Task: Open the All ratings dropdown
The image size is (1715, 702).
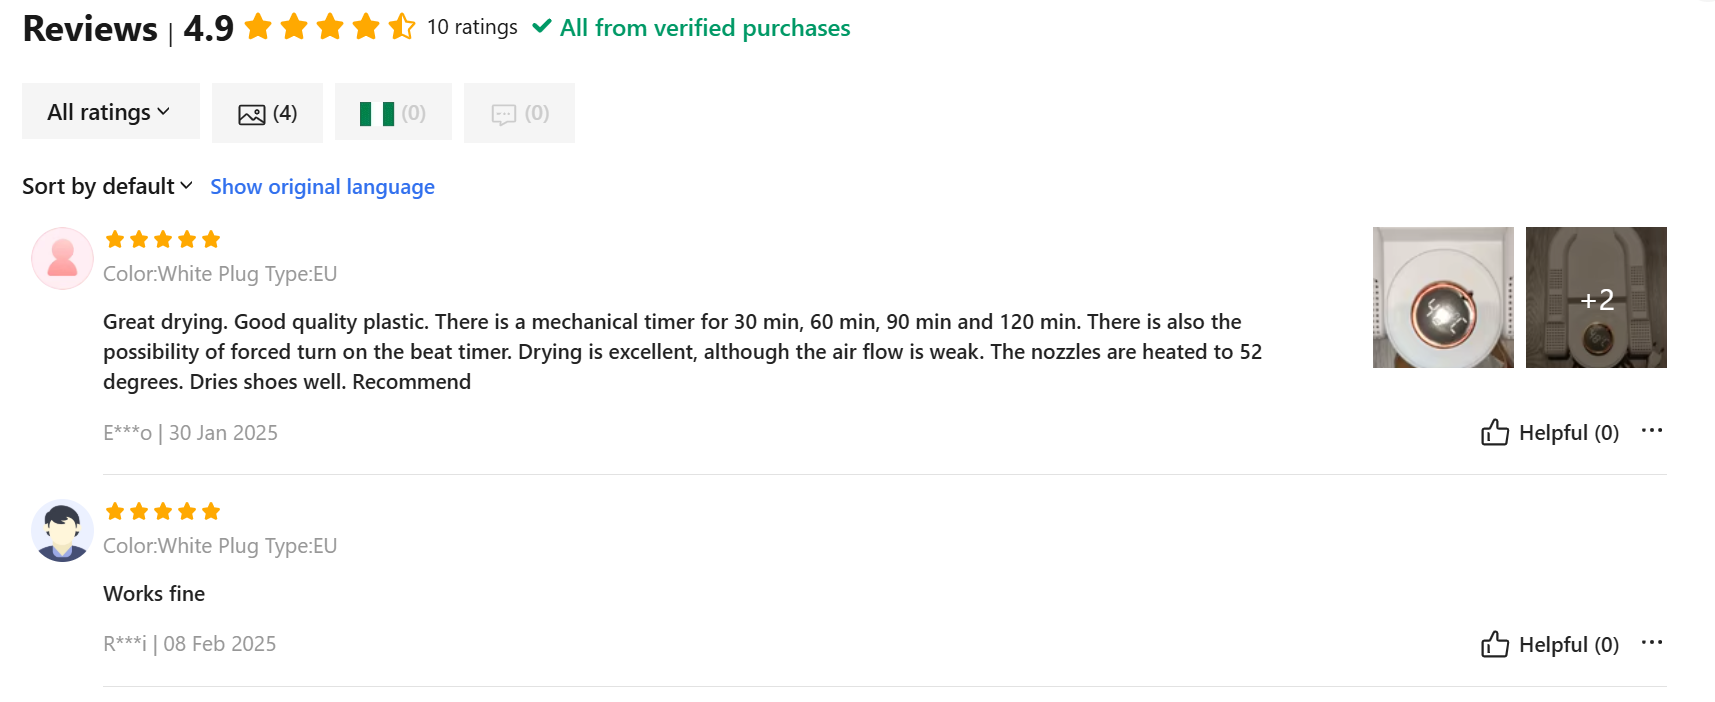Action: 110,112
